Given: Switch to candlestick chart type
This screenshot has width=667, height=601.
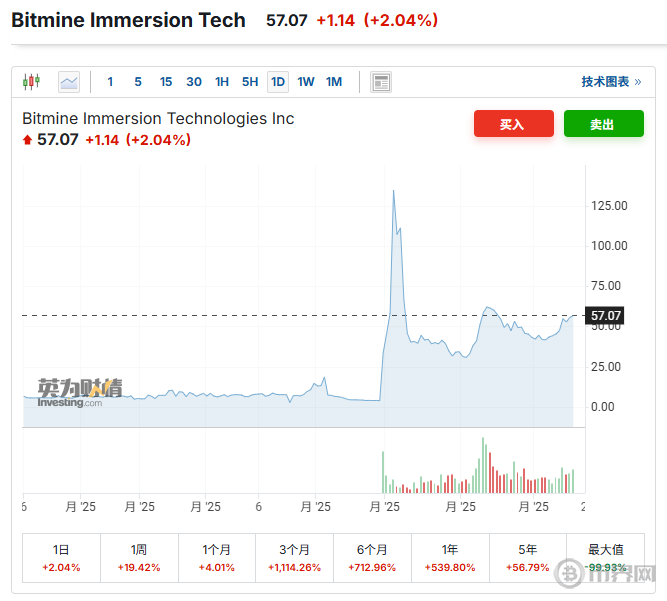Looking at the screenshot, I should (x=31, y=82).
